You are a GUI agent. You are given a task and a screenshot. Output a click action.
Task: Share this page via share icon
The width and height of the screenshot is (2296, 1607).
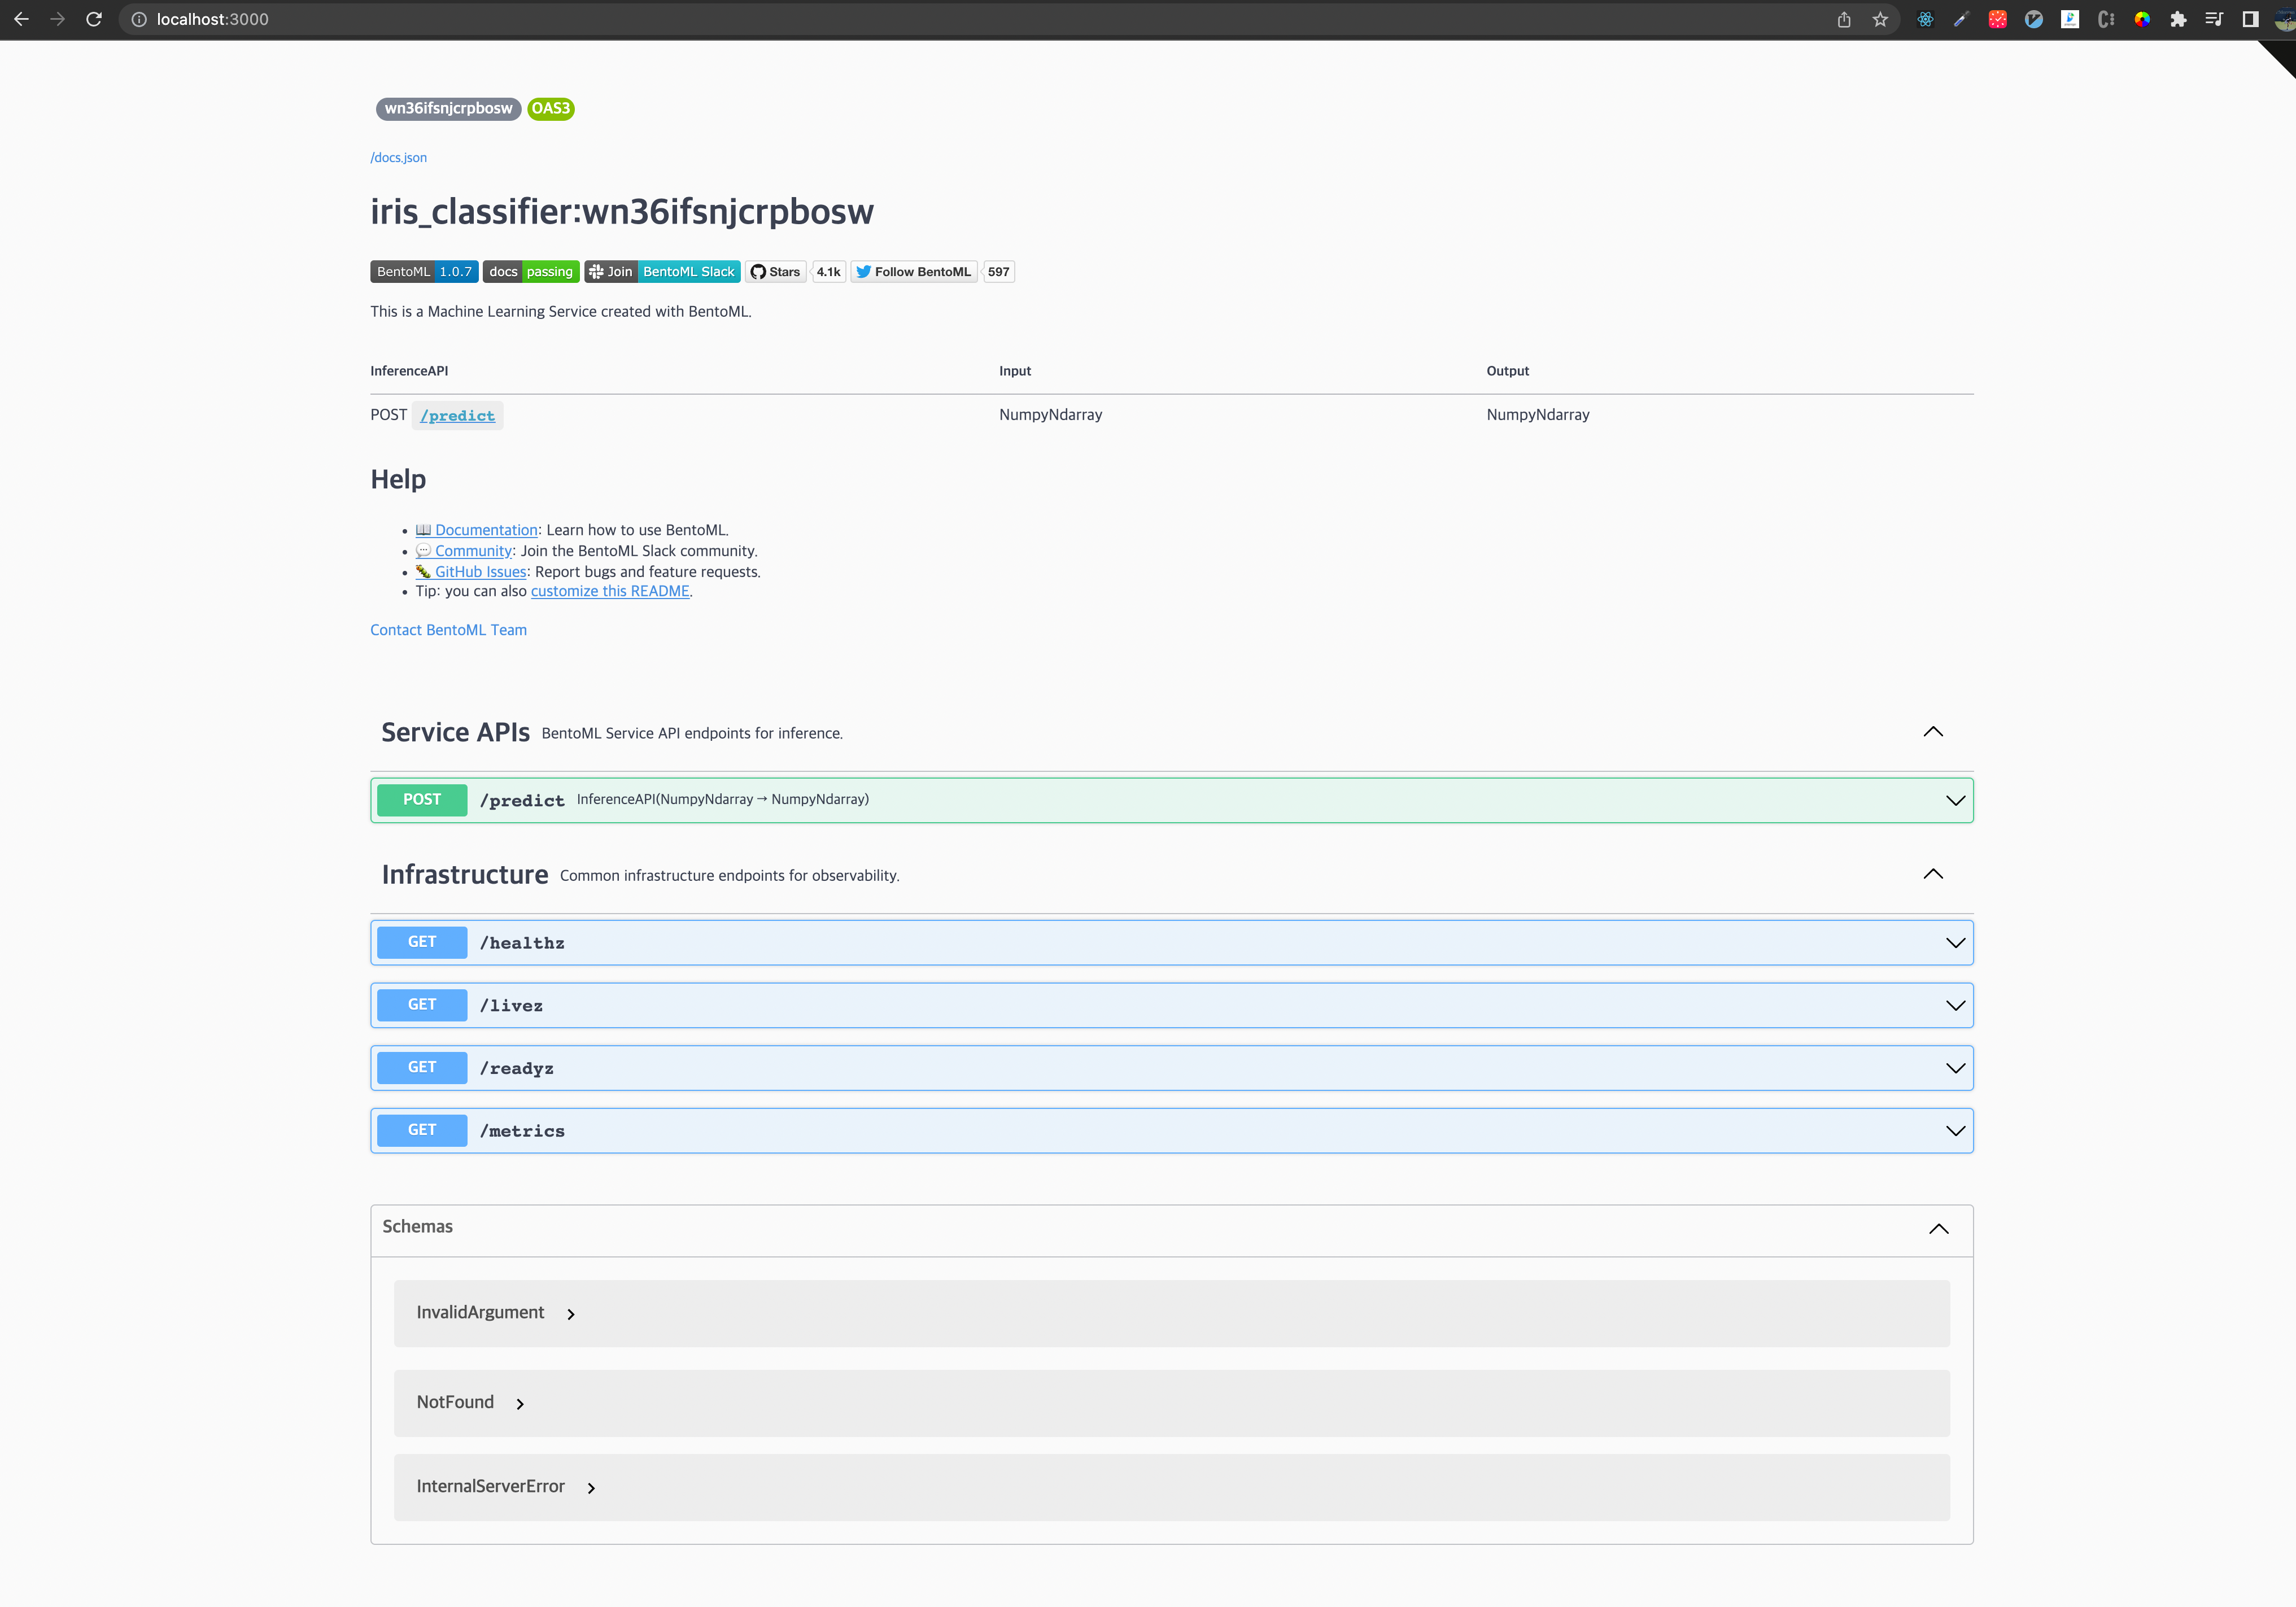click(1844, 19)
